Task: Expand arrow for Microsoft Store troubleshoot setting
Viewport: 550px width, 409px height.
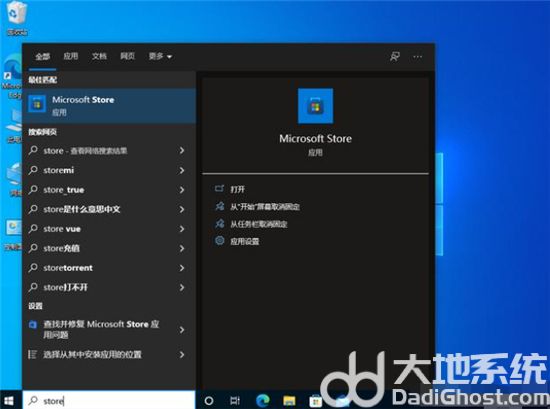Action: [x=182, y=329]
